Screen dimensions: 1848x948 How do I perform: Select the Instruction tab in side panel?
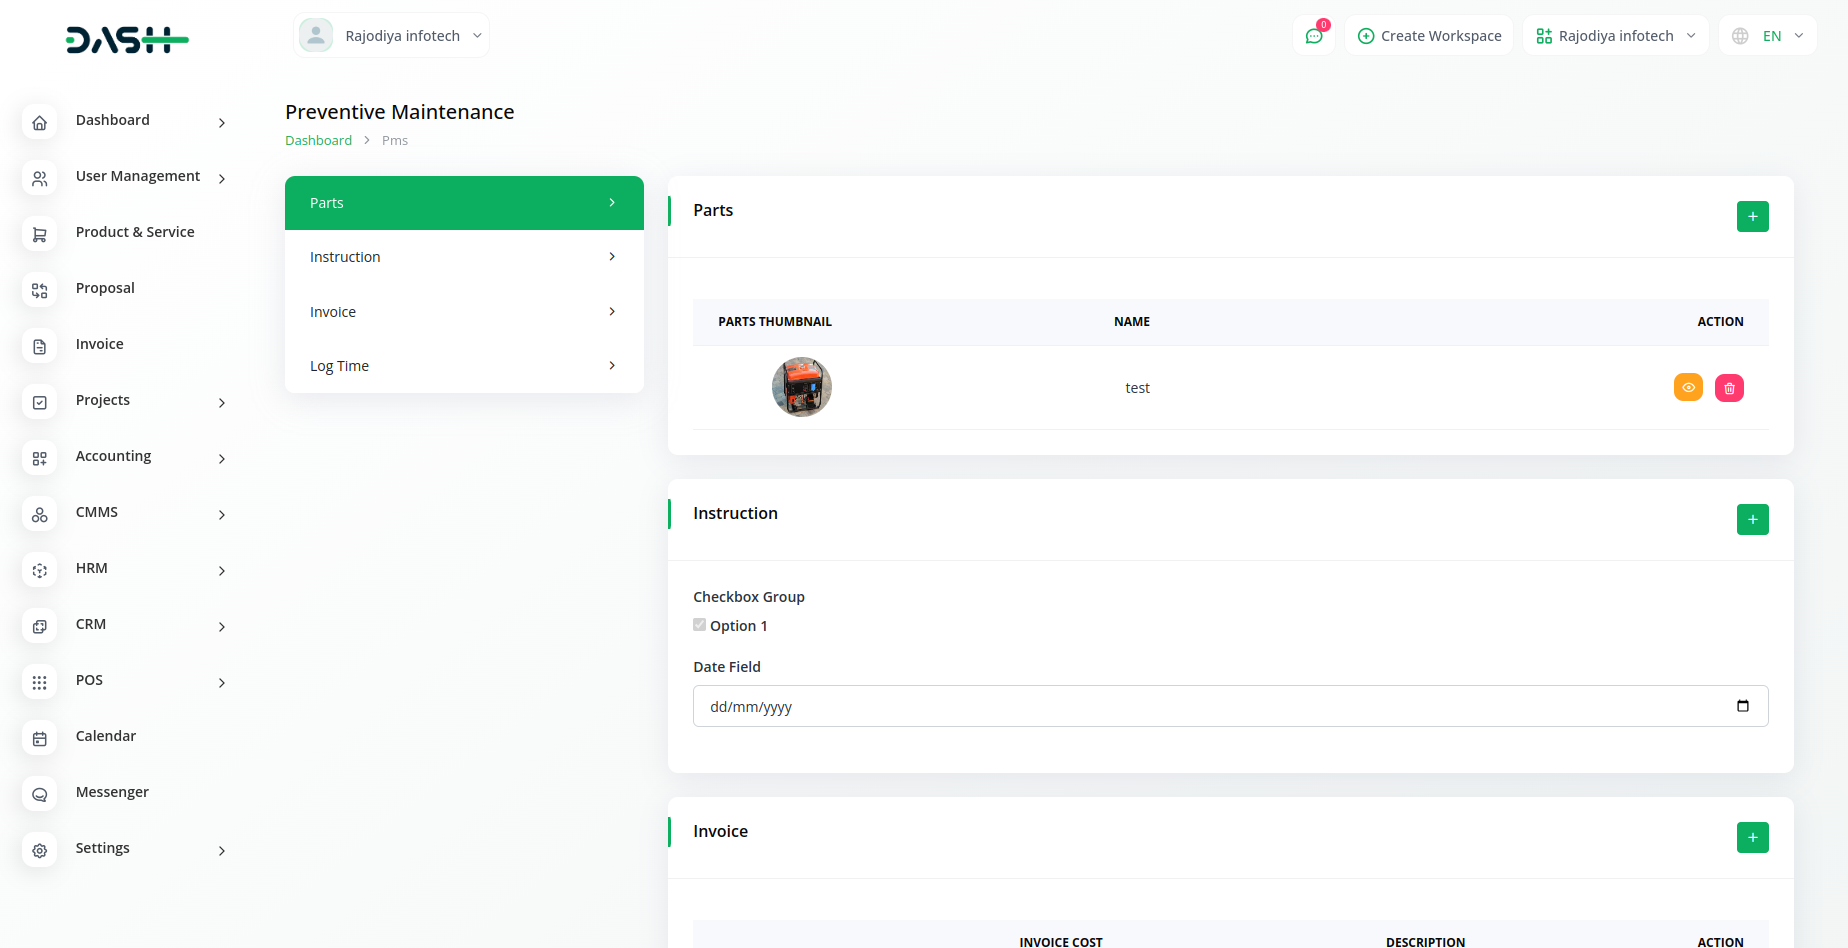(x=464, y=257)
